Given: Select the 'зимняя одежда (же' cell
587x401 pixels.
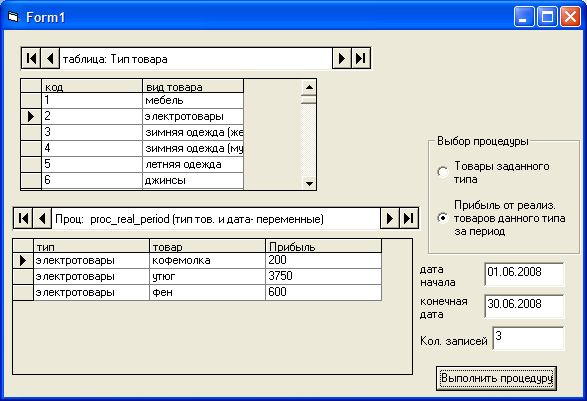Looking at the screenshot, I should (193, 133).
